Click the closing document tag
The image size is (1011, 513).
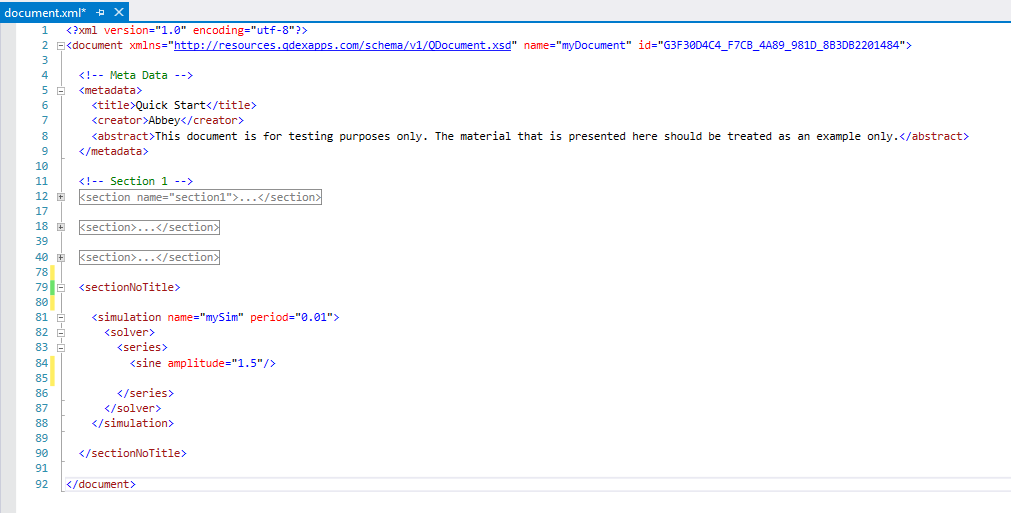point(101,484)
